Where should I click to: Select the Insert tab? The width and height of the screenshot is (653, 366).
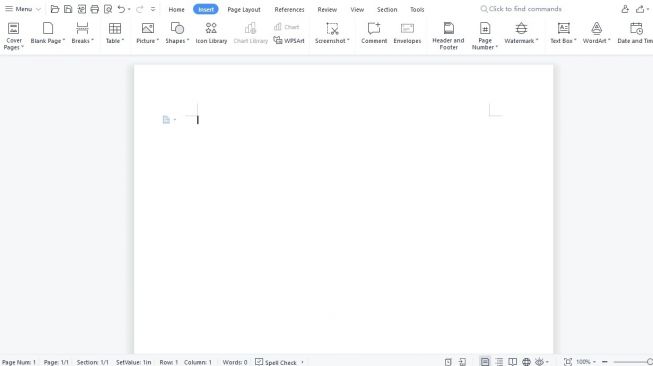click(x=206, y=9)
